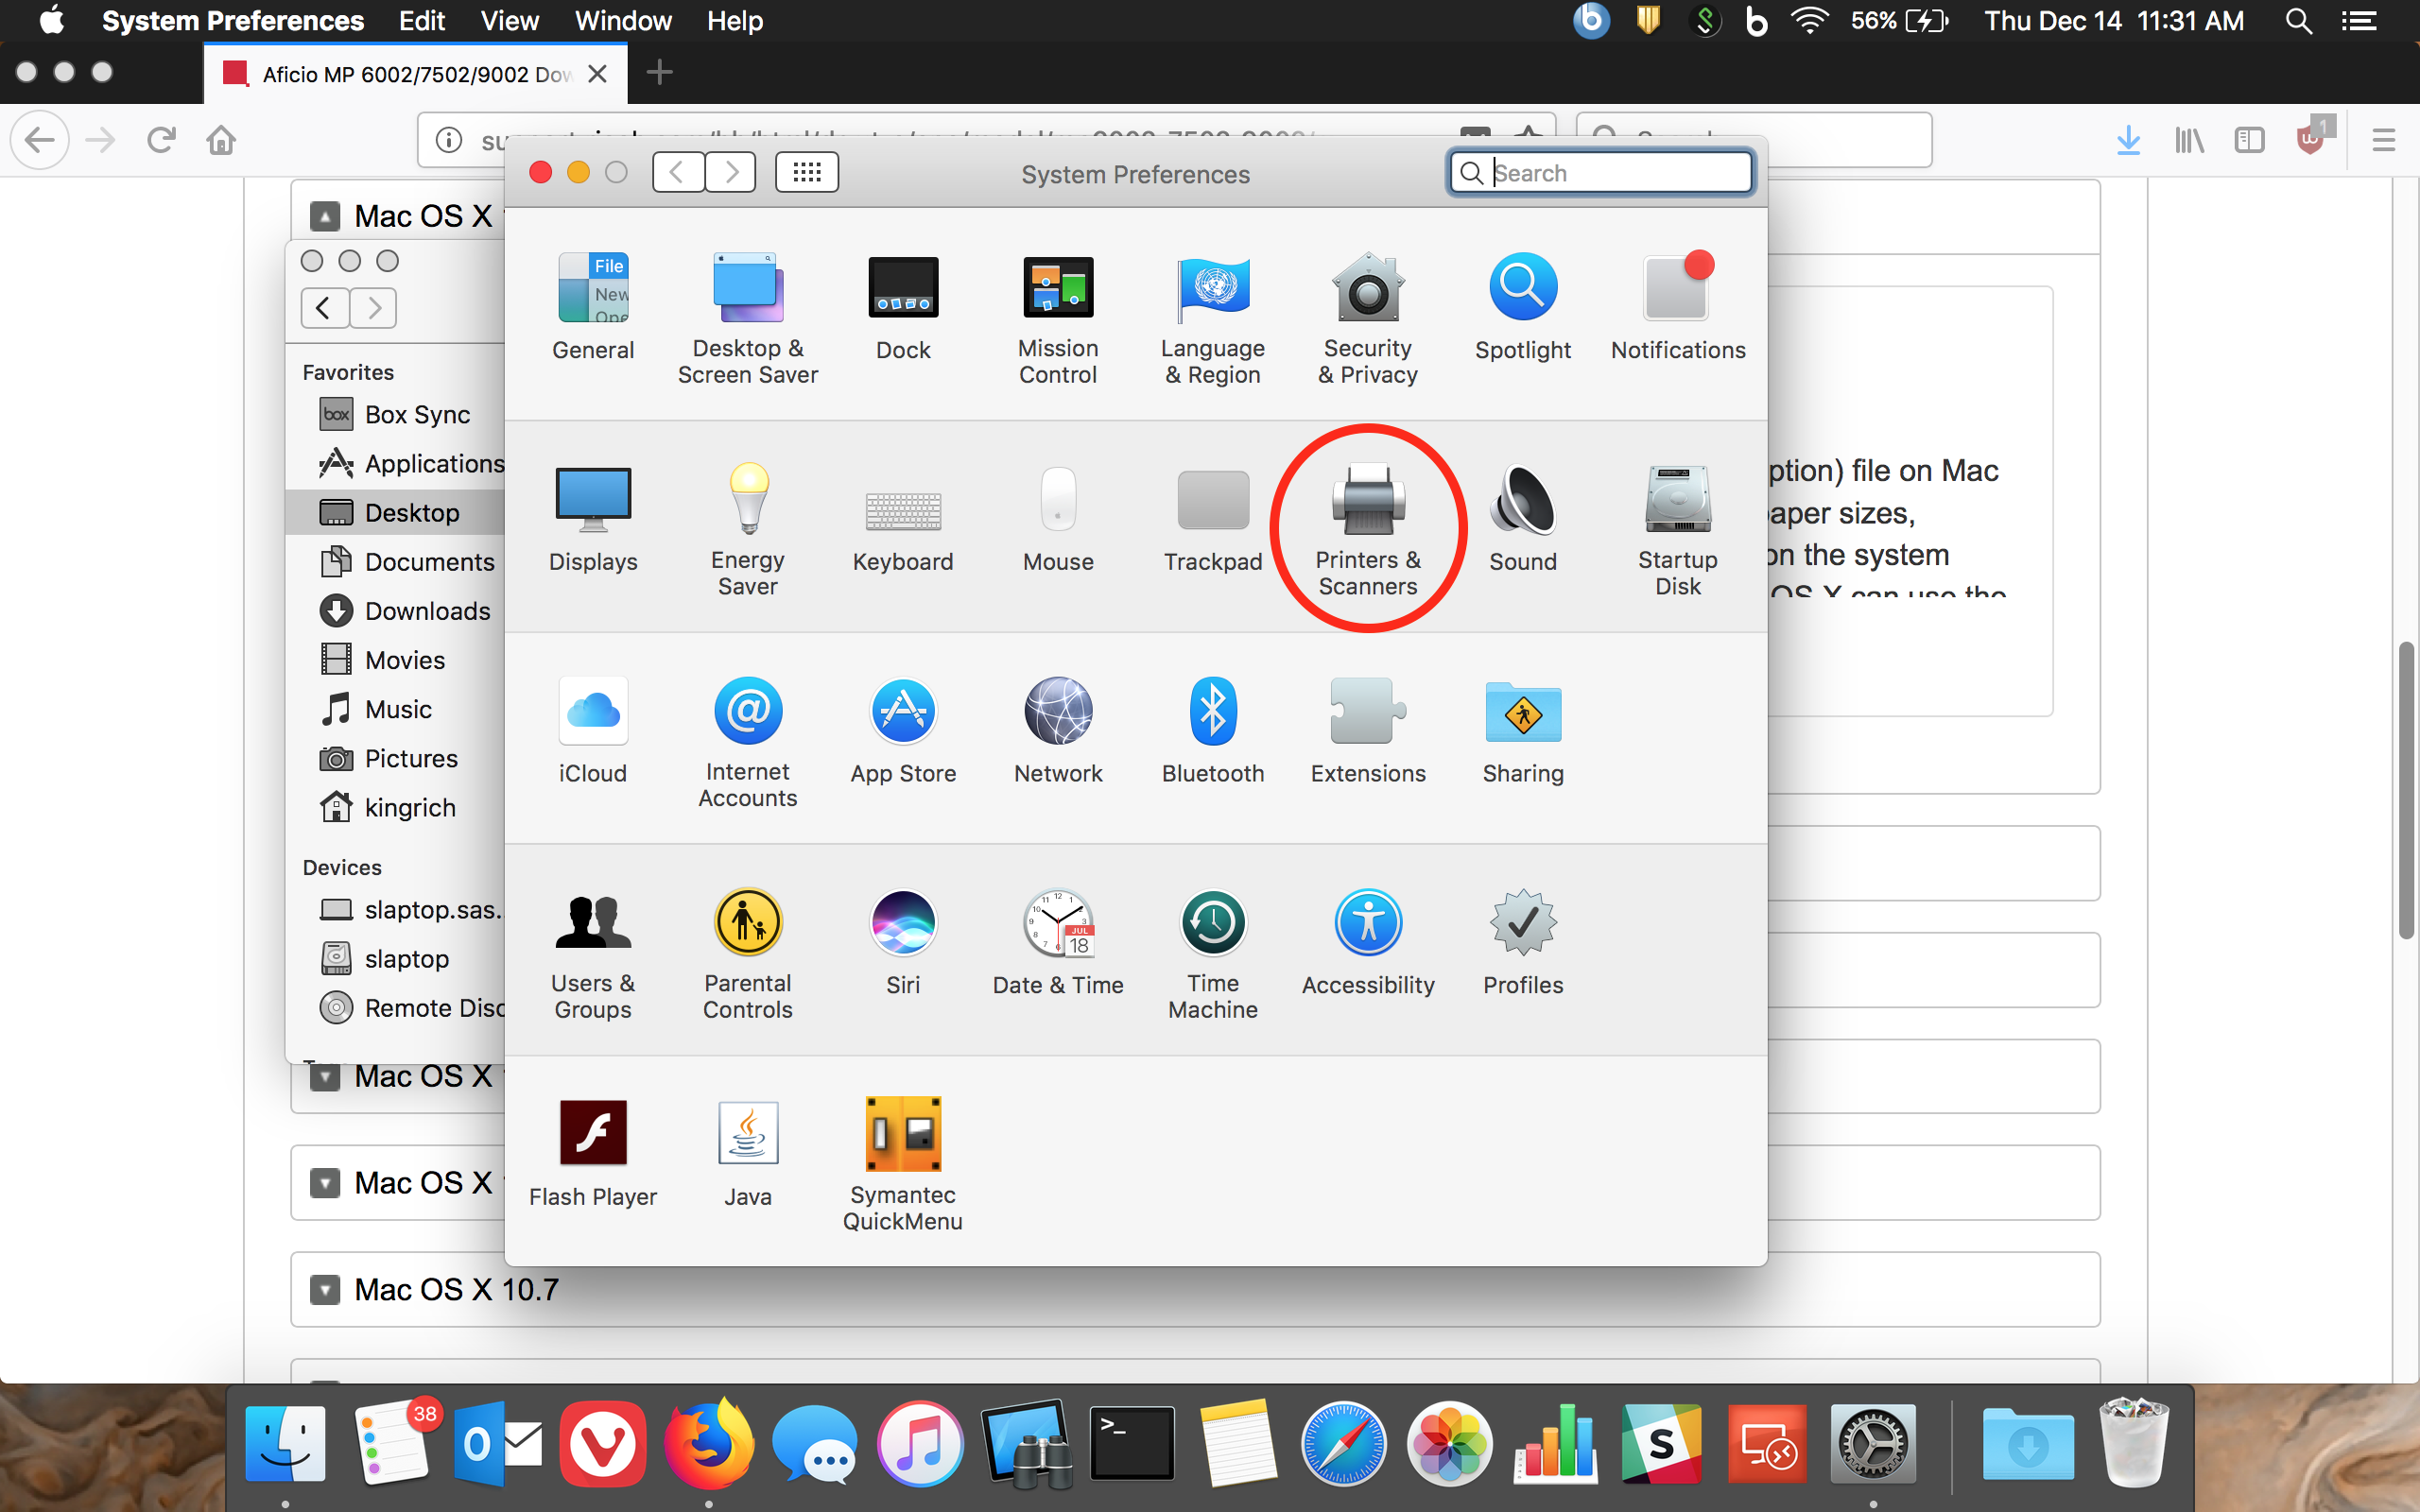Open Time Machine preferences

1213,955
